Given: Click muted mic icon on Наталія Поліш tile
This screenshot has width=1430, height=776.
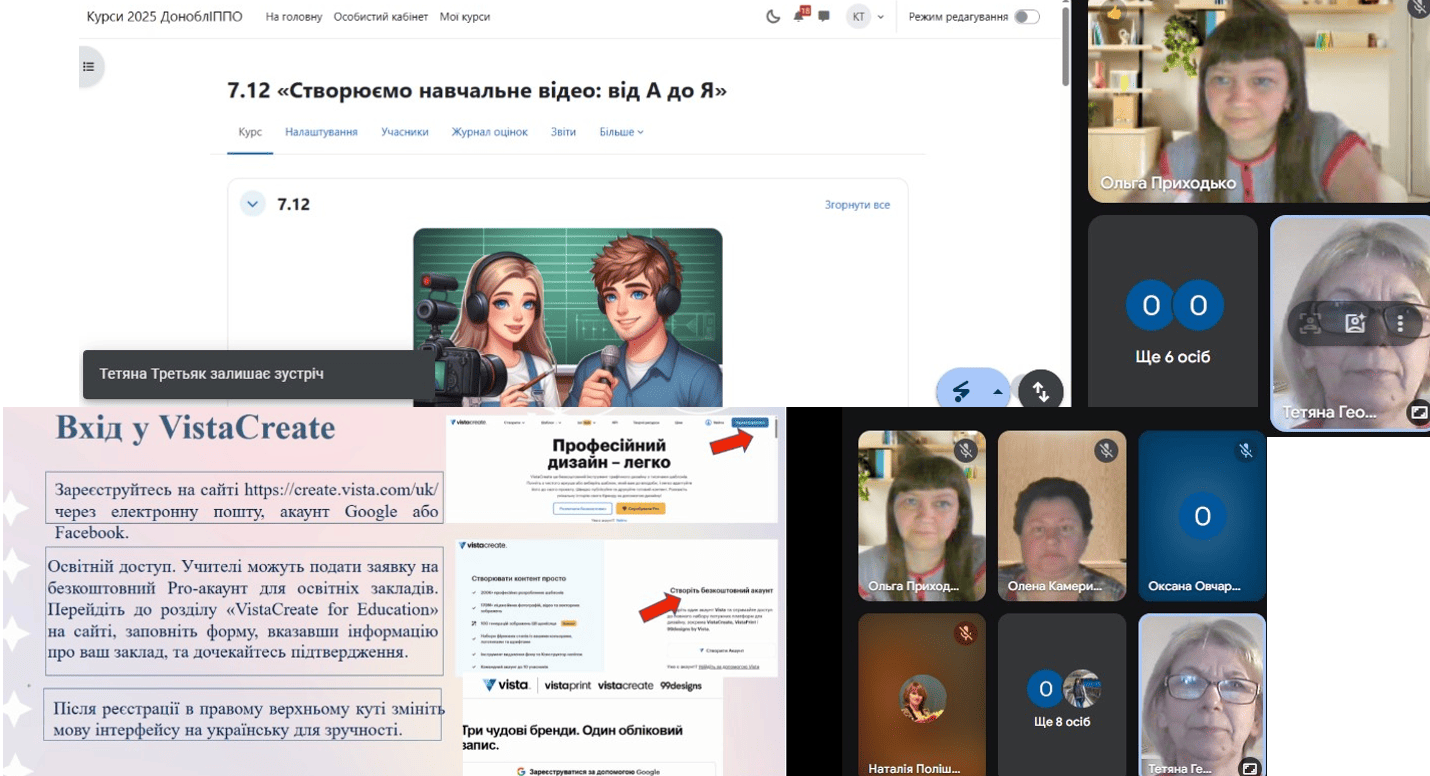Looking at the screenshot, I should click(x=965, y=633).
